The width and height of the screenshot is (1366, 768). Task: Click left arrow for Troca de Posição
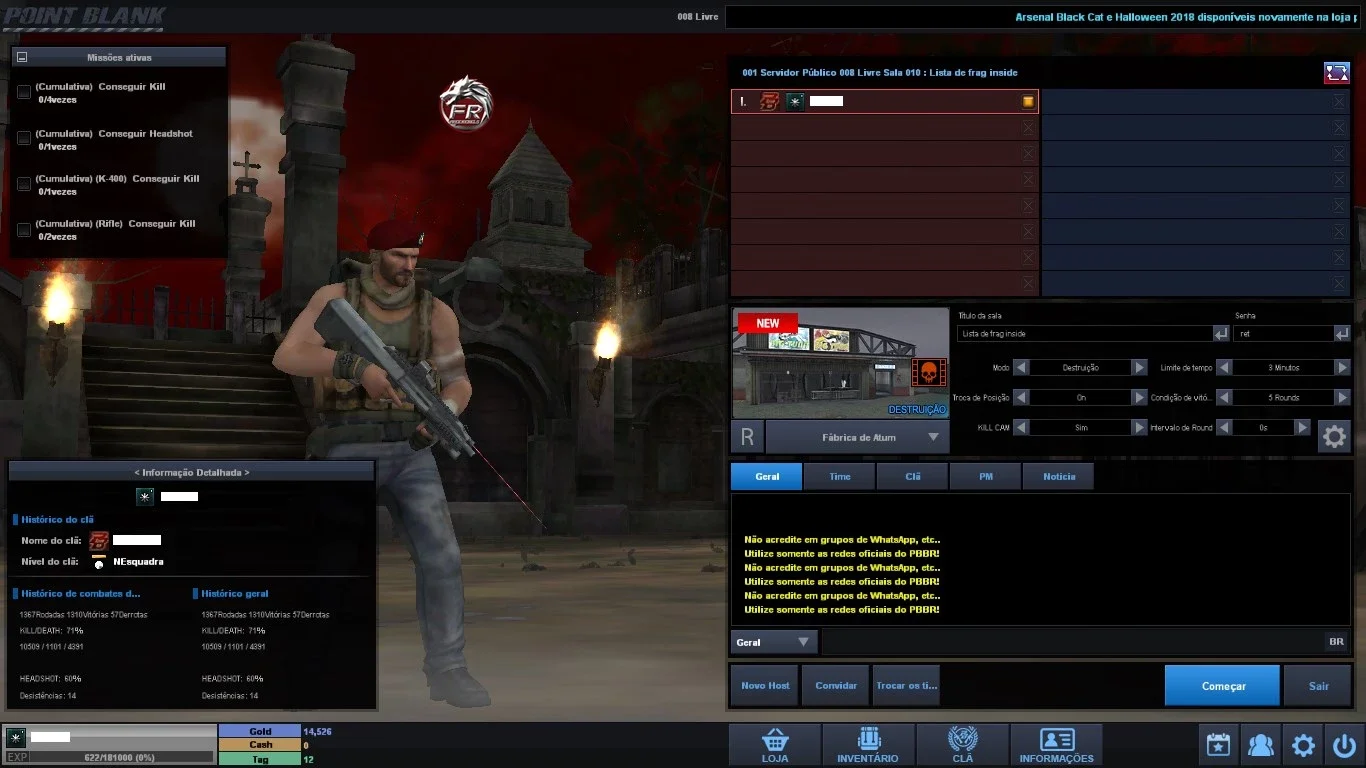[x=1021, y=397]
